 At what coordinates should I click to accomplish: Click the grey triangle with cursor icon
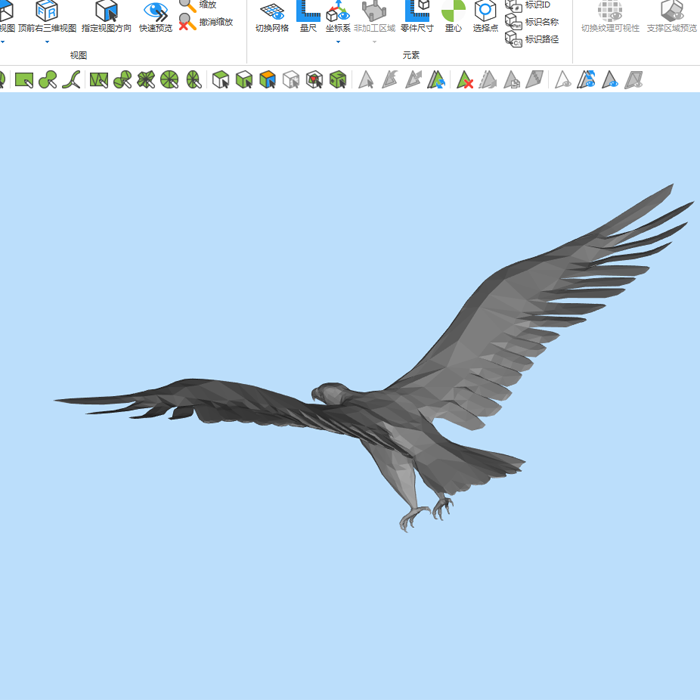[x=366, y=80]
